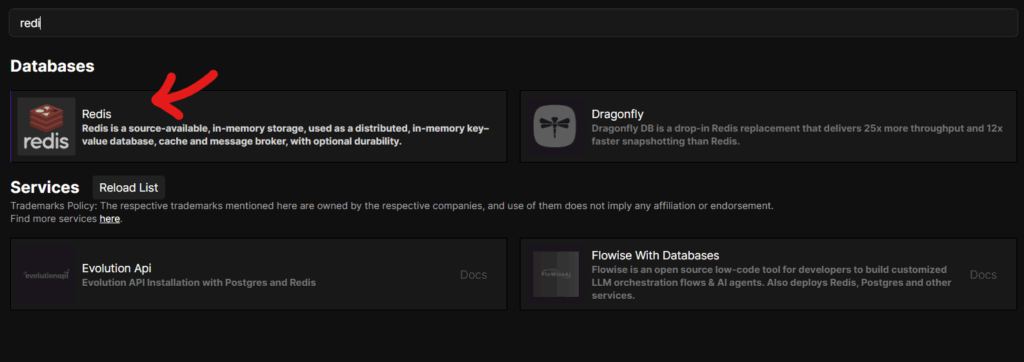Select the Redis database title
The width and height of the screenshot is (1024, 362).
pos(97,114)
